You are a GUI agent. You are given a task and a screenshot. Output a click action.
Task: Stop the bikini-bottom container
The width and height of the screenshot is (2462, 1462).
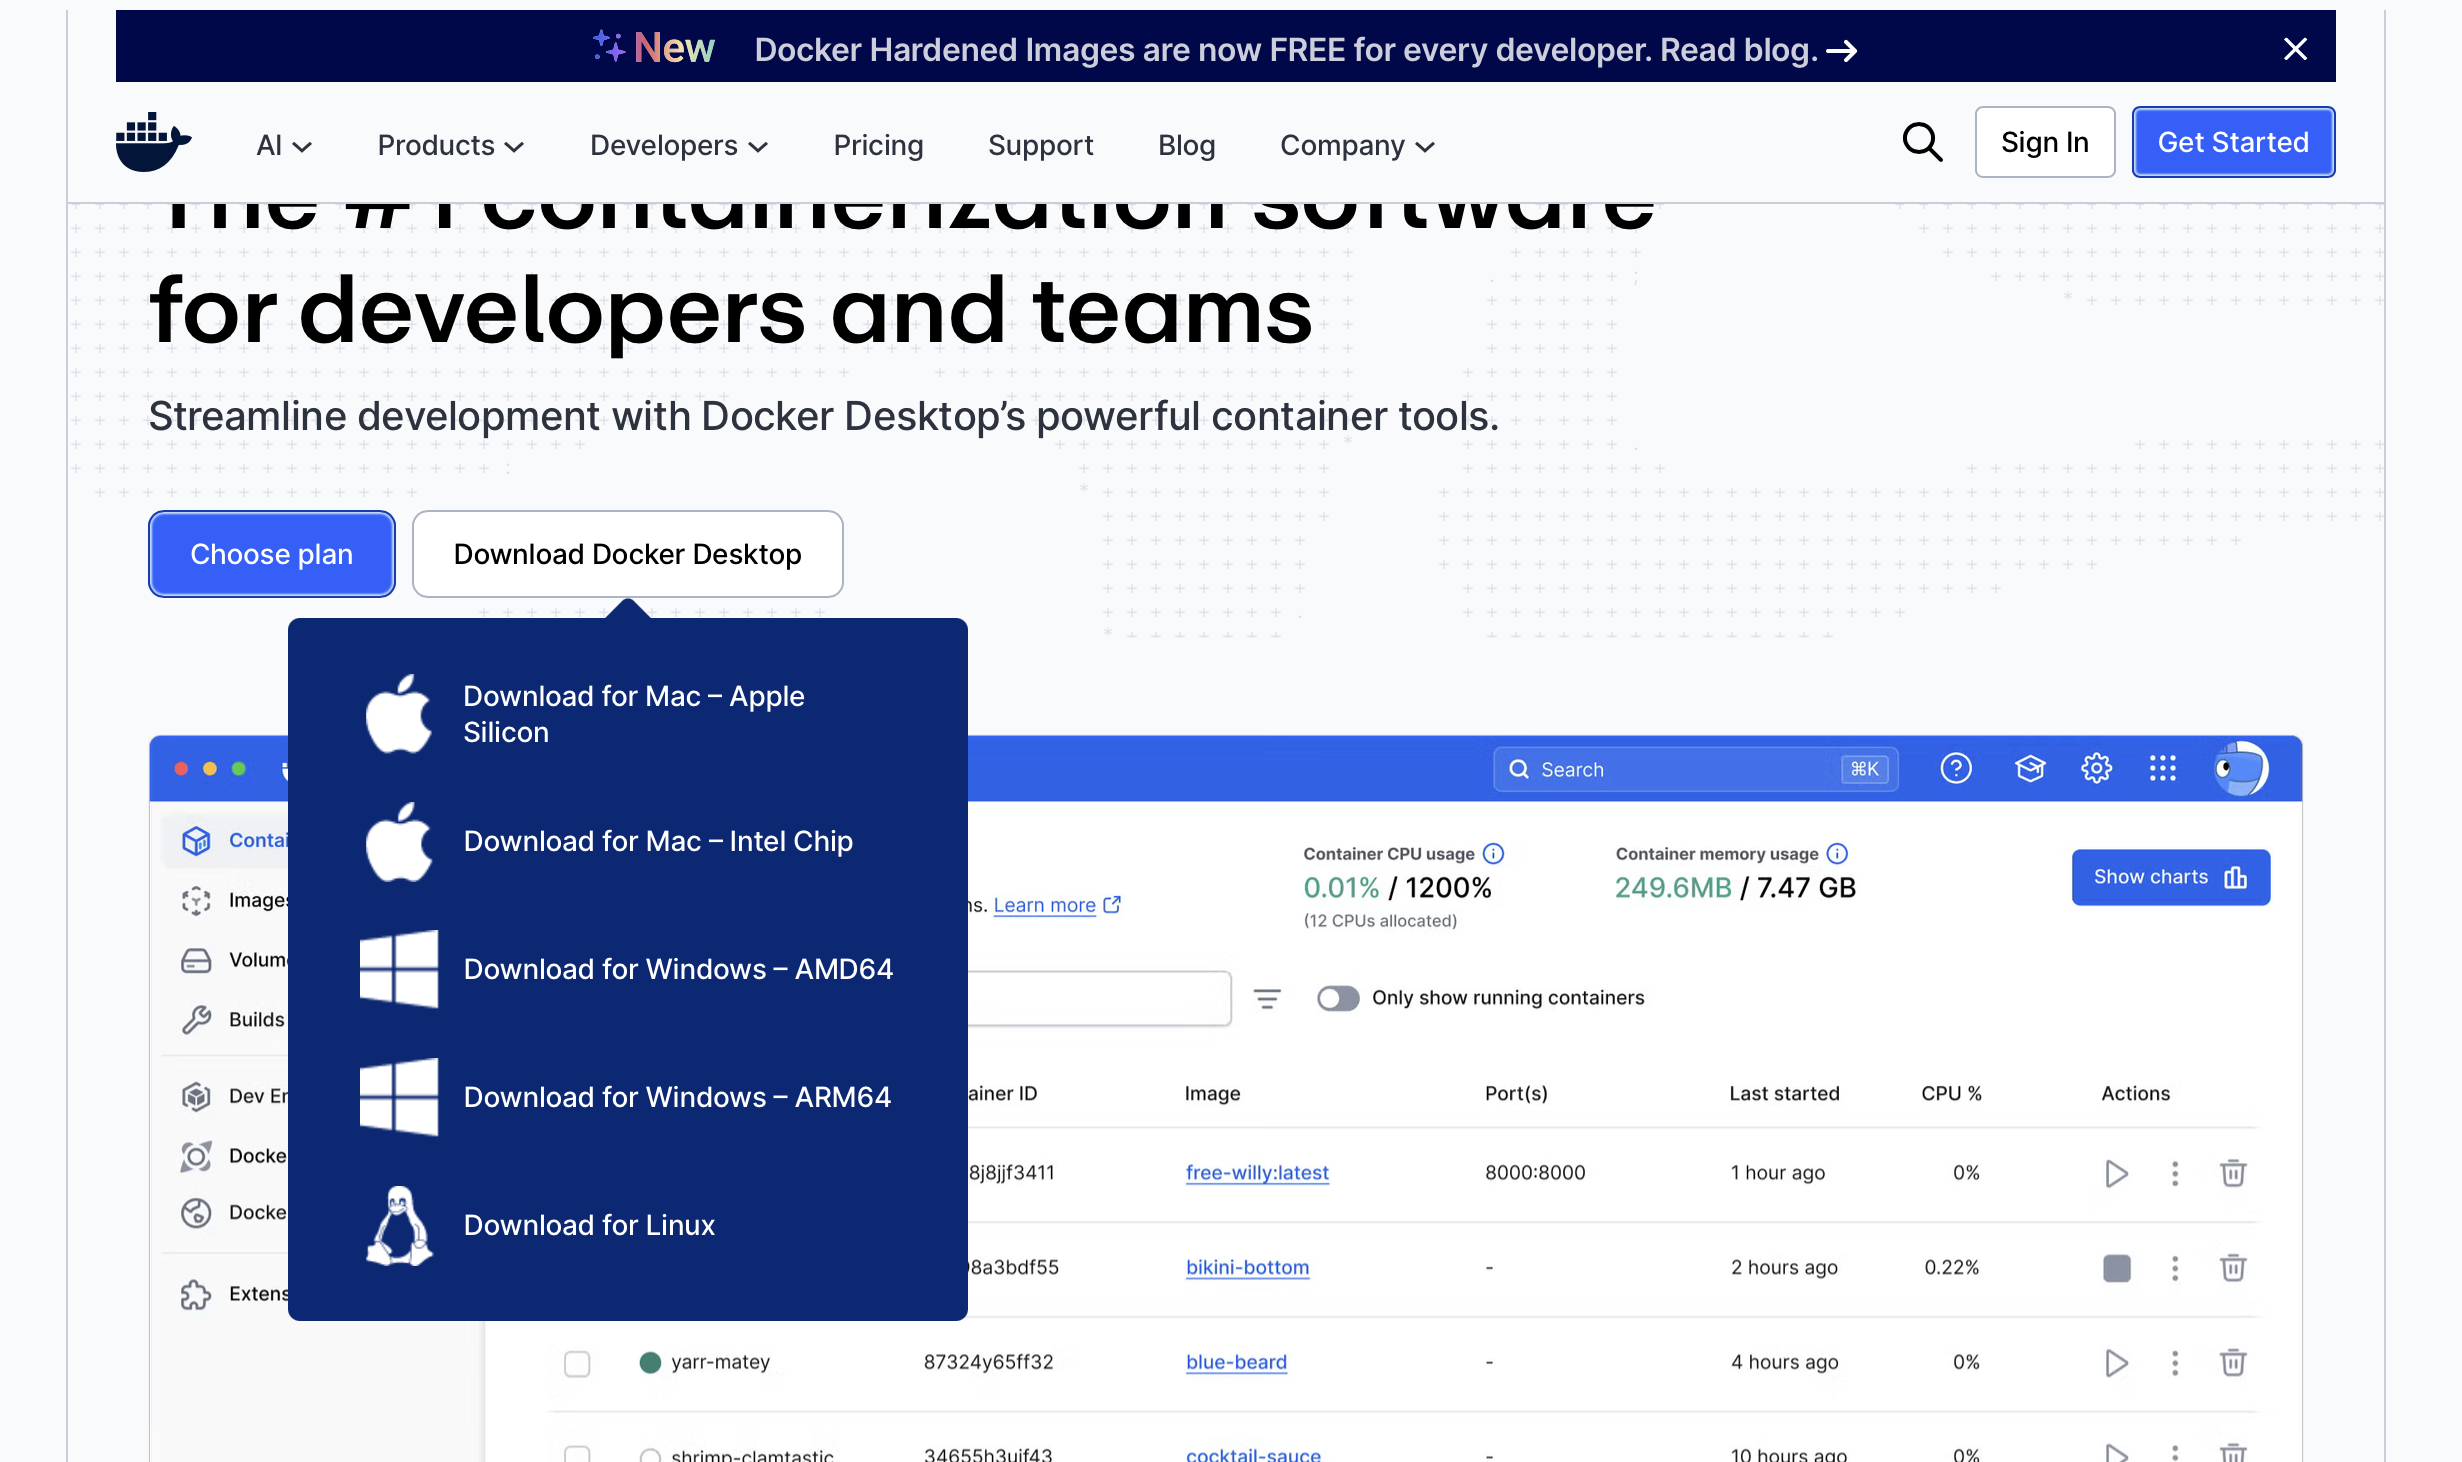[2116, 1268]
